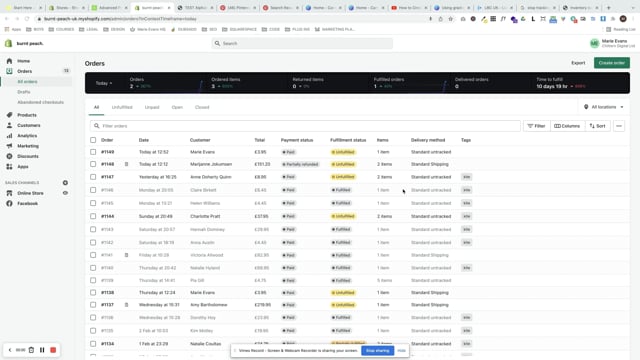
Task: Switch to the Closed tab
Action: [x=202, y=107]
